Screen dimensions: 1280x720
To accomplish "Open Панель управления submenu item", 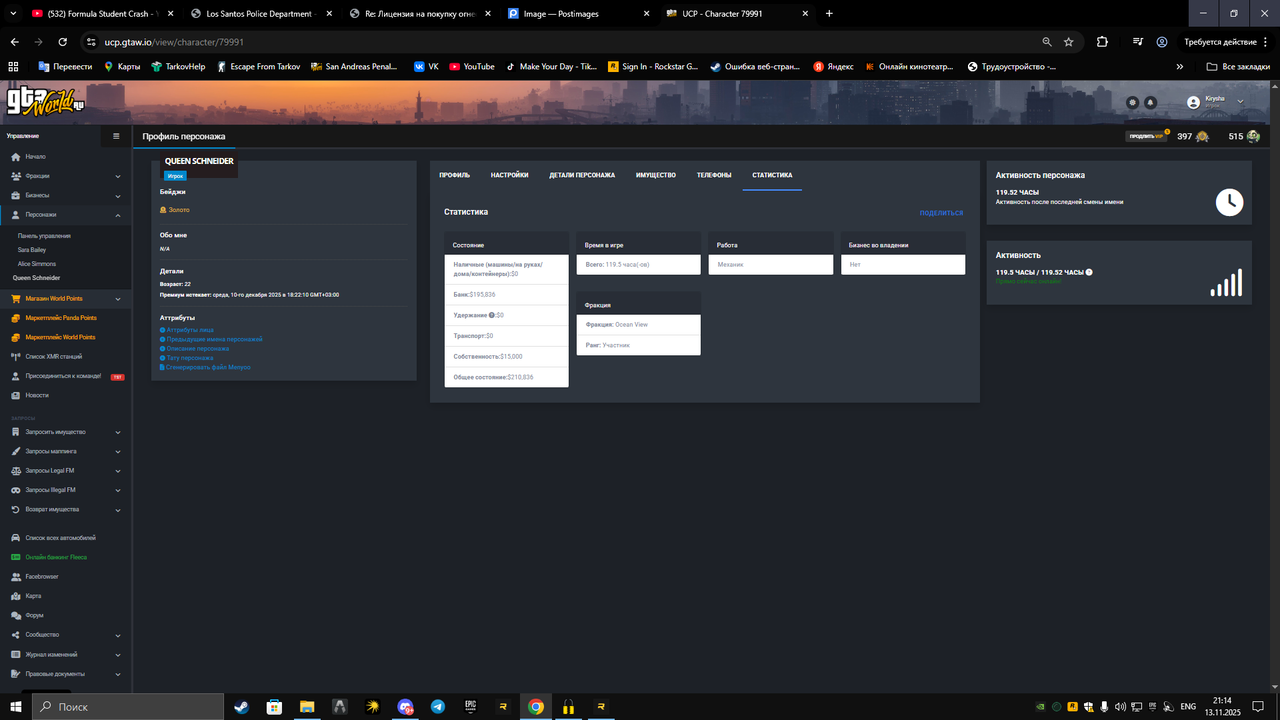I will point(44,236).
